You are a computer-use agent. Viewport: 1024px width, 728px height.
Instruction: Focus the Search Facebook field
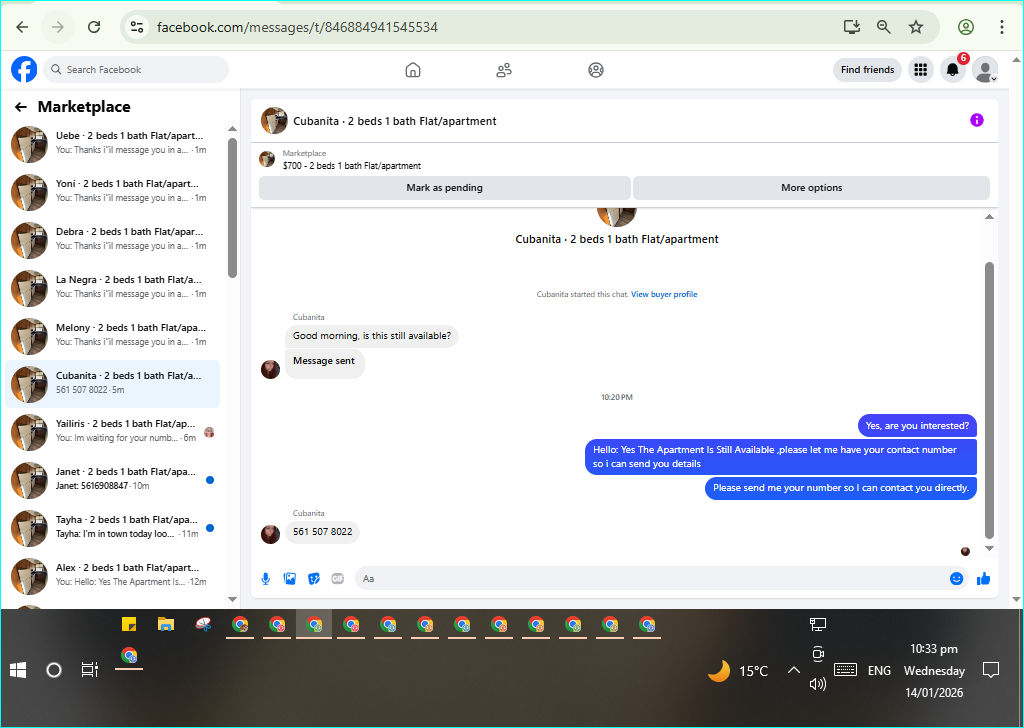136,69
